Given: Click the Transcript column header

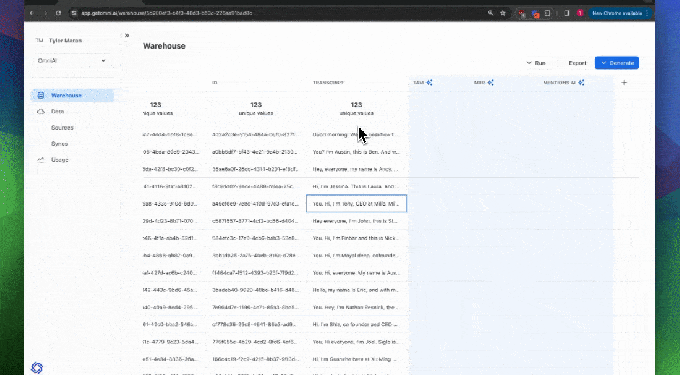Looking at the screenshot, I should point(328,82).
